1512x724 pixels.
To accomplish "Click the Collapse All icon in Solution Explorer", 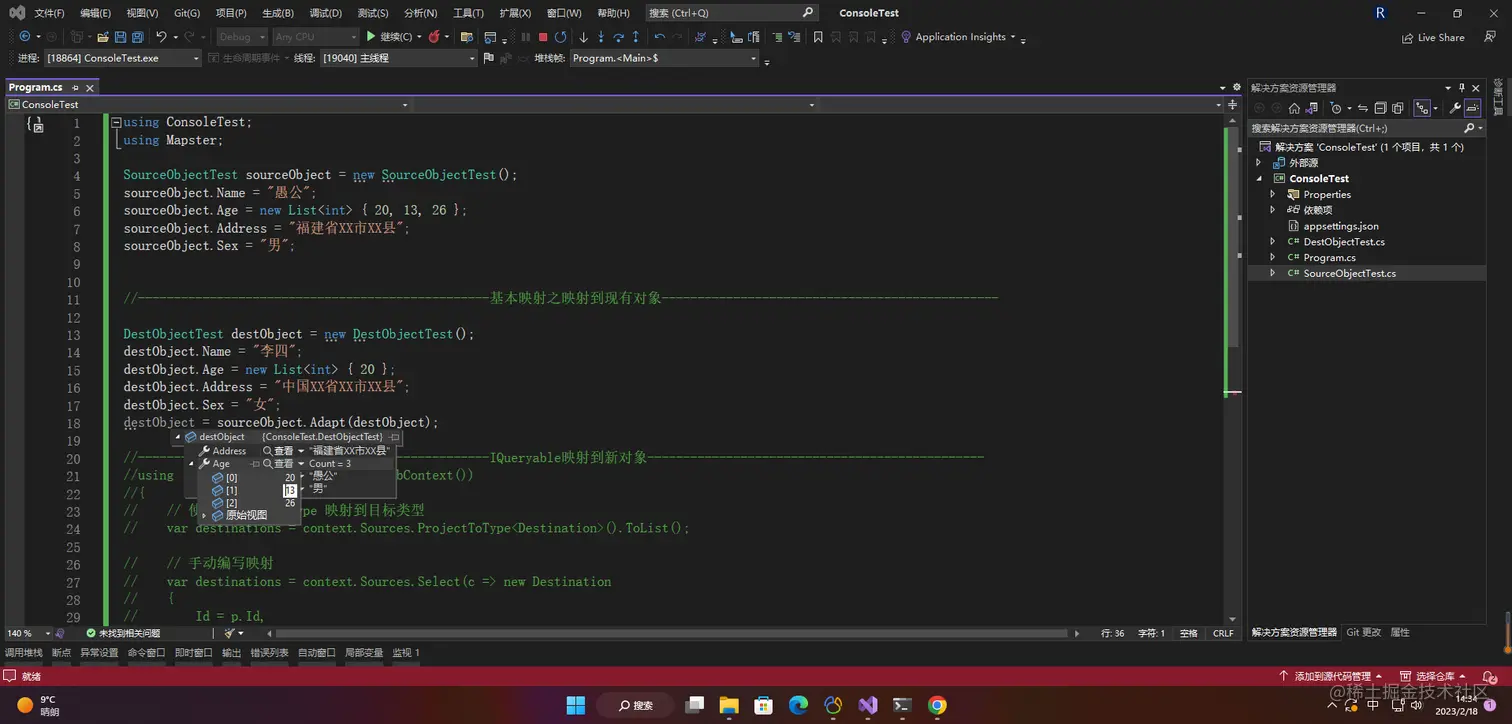I will pyautogui.click(x=1381, y=108).
